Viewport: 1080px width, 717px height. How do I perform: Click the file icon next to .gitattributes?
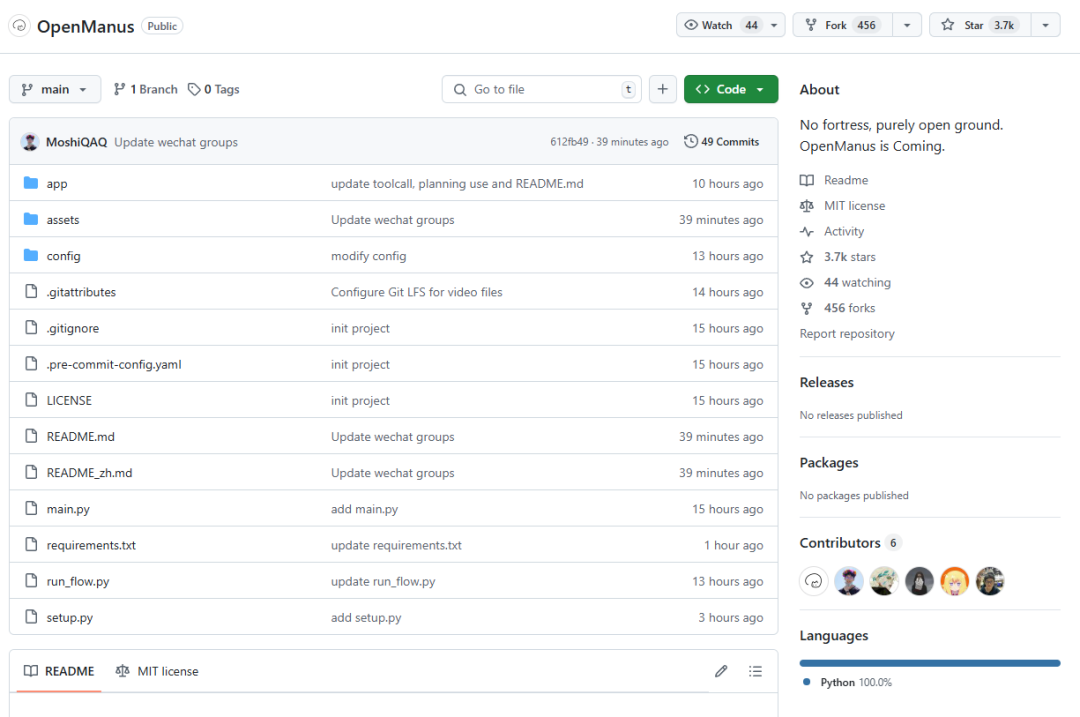[x=31, y=291]
